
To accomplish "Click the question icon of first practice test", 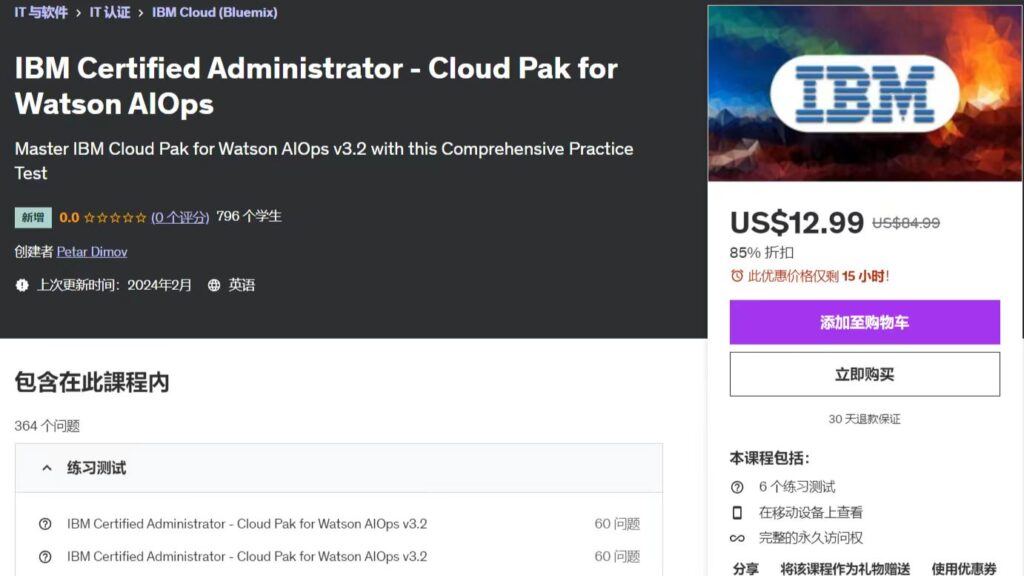I will click(45, 524).
